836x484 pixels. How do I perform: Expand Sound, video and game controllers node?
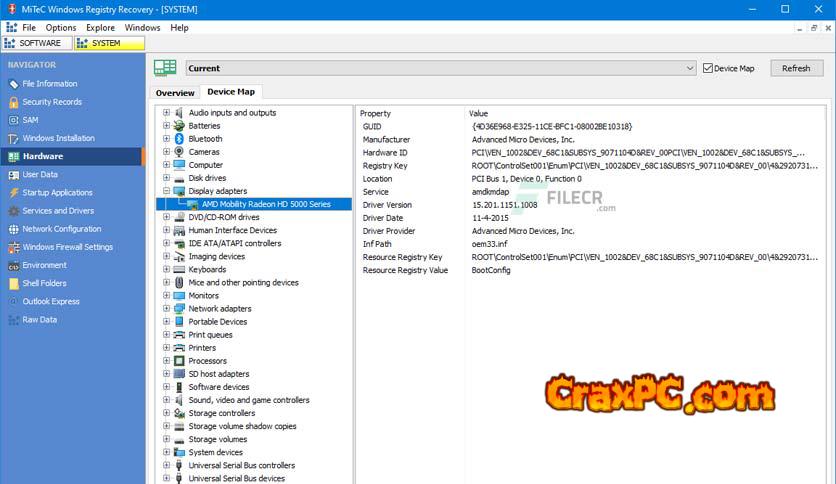pos(166,400)
